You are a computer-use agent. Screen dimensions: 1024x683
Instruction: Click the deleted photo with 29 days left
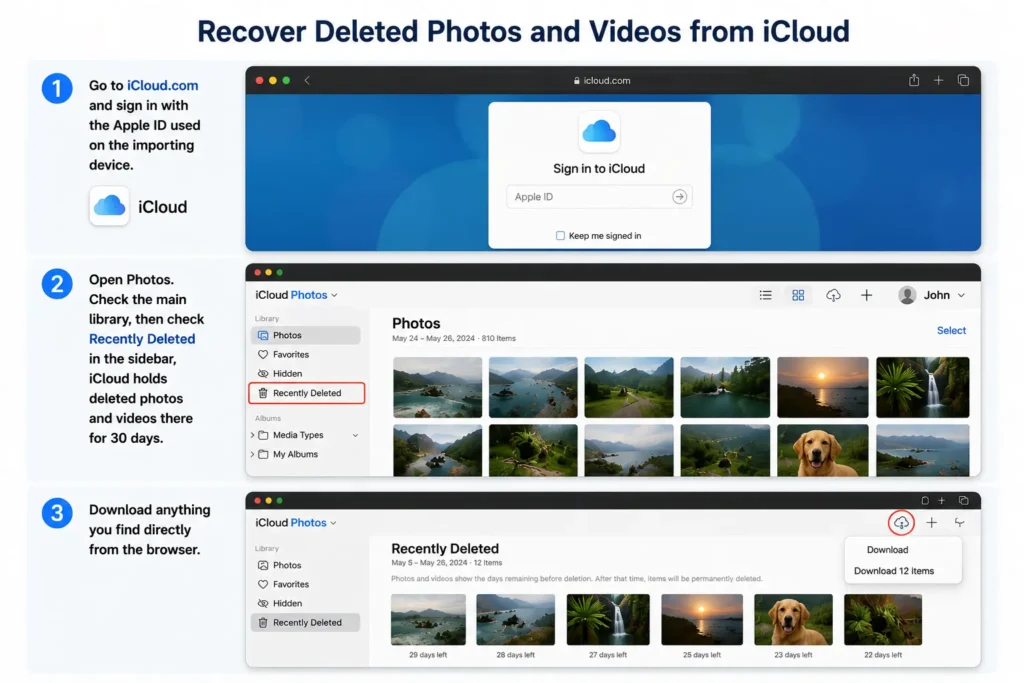pyautogui.click(x=428, y=619)
